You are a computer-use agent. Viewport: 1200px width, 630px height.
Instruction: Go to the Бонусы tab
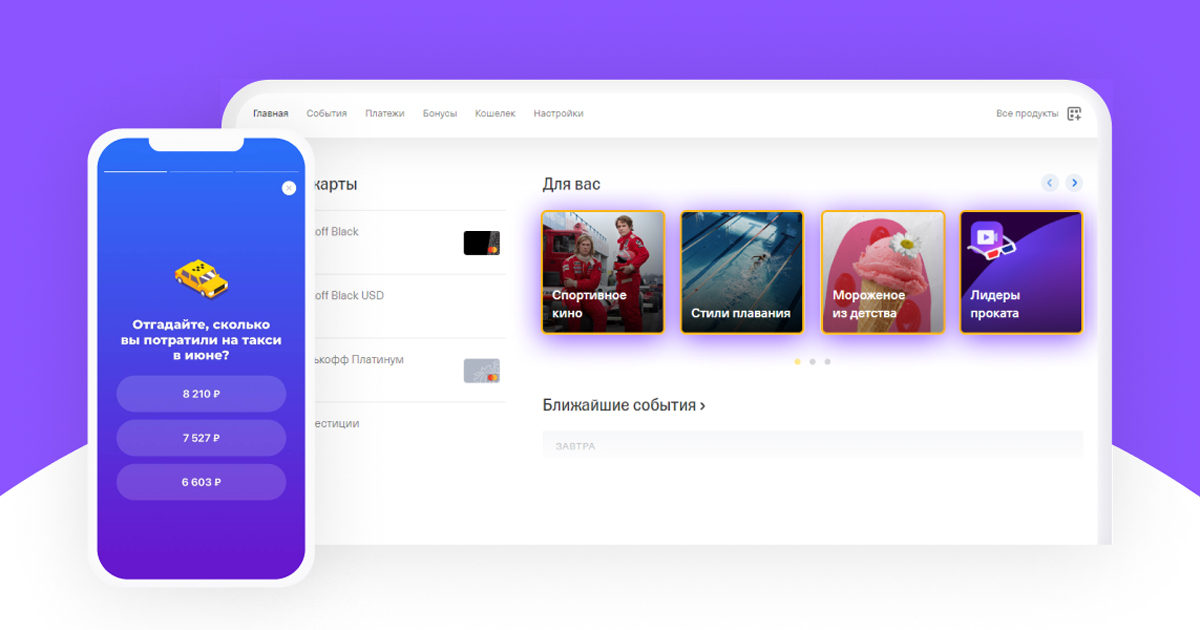(440, 113)
